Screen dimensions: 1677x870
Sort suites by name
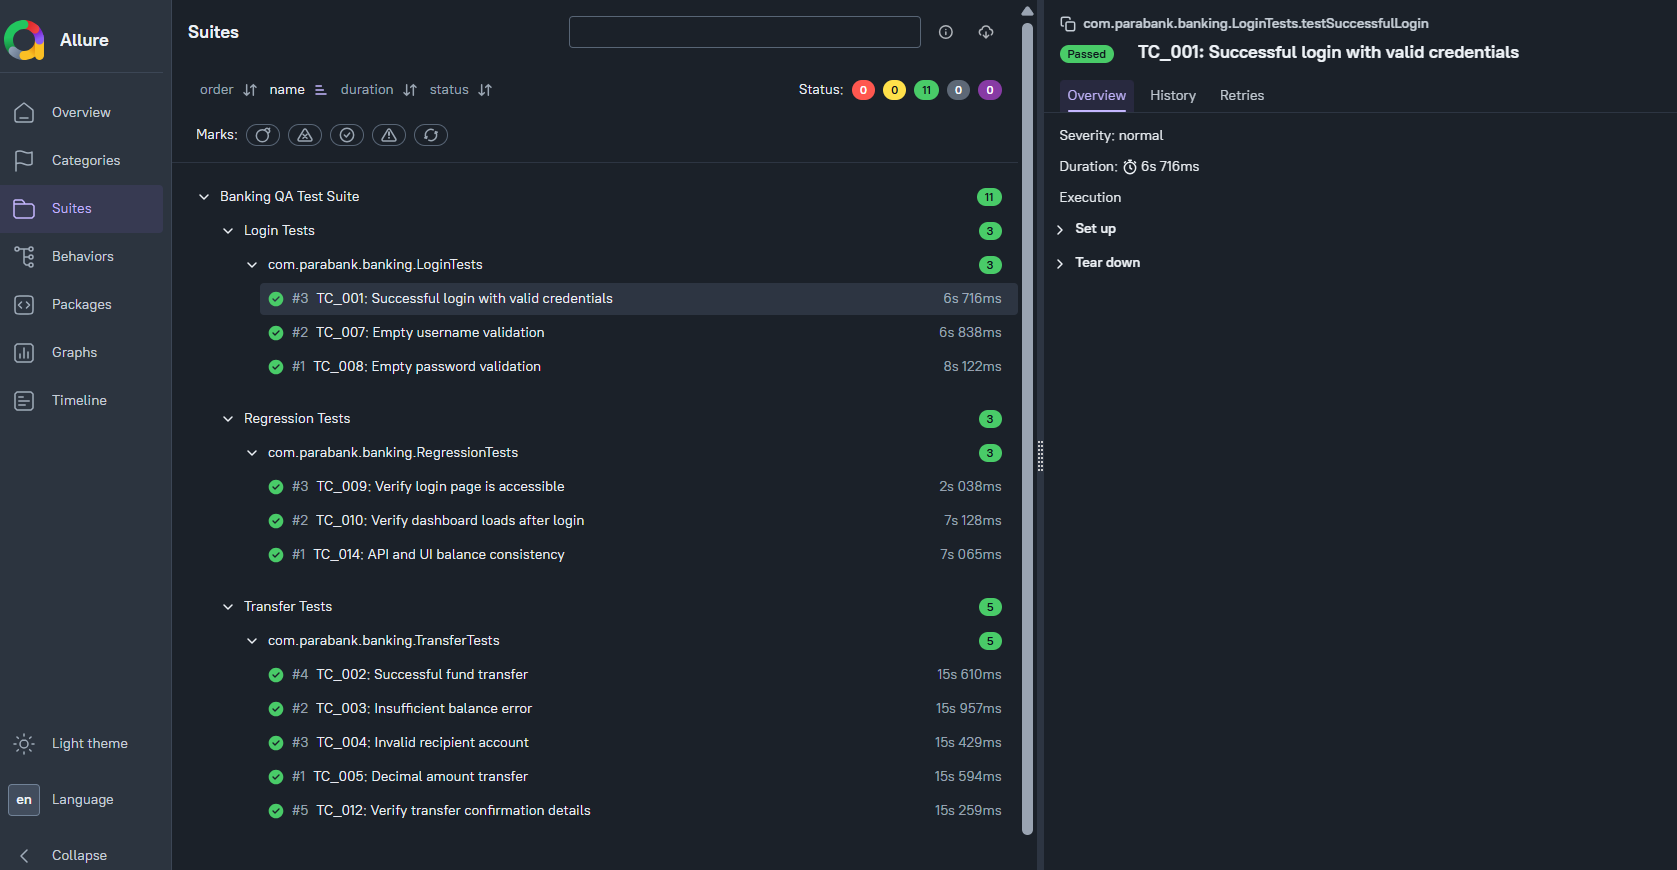click(x=297, y=90)
